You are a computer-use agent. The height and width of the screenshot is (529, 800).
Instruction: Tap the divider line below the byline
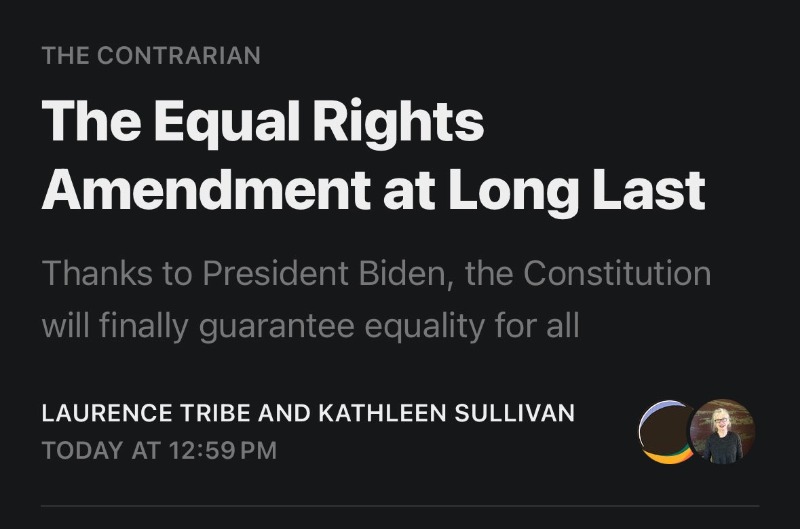[400, 506]
